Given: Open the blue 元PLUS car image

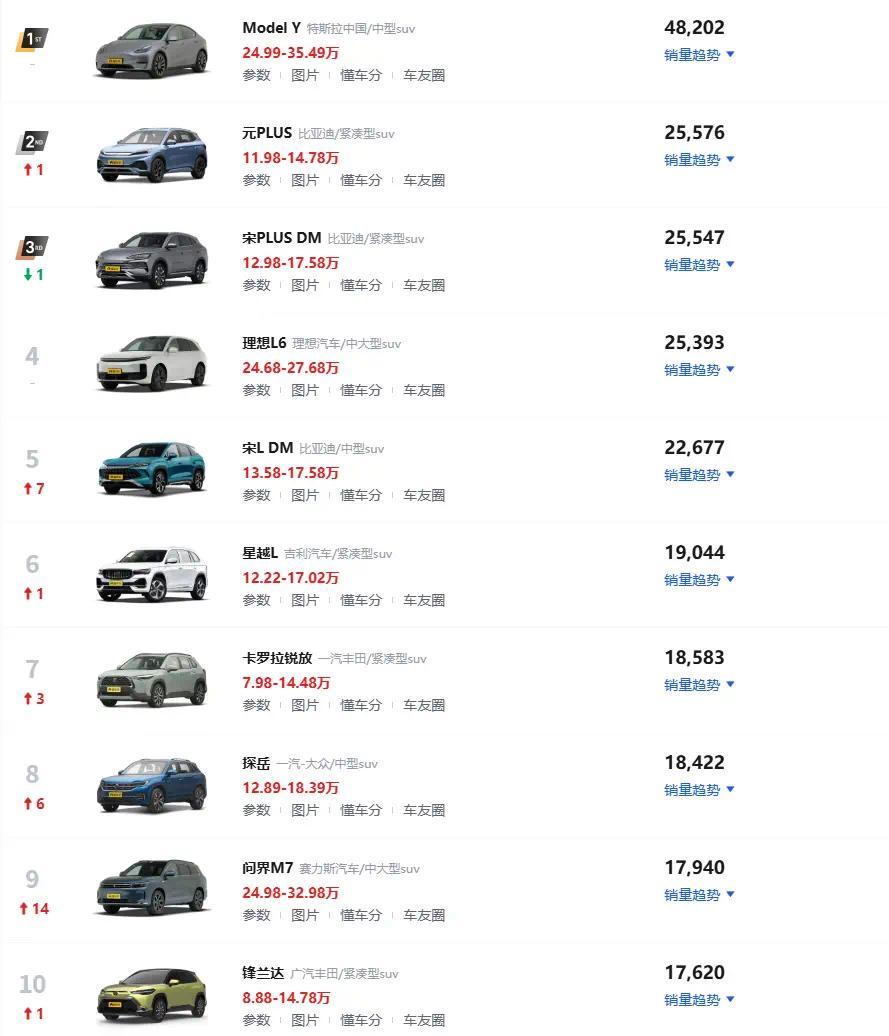Looking at the screenshot, I should (152, 156).
